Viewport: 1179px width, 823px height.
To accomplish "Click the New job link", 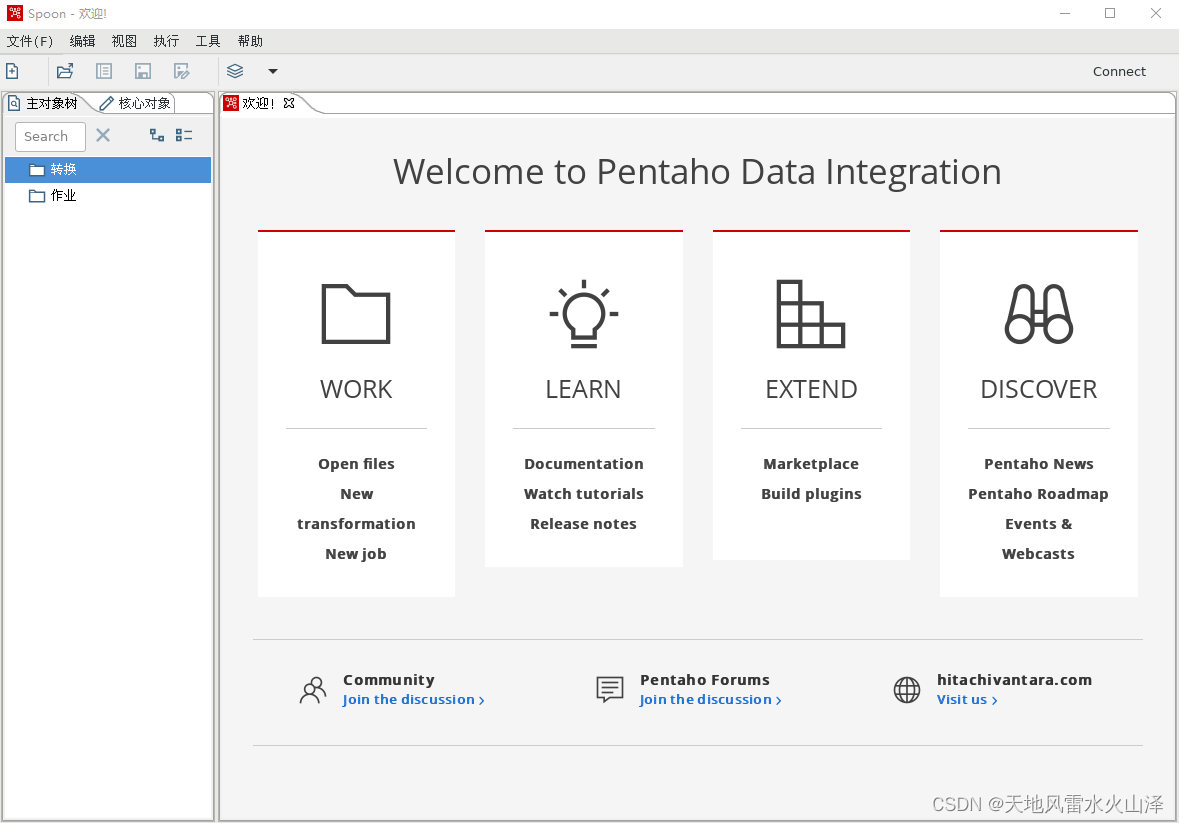I will (x=356, y=554).
